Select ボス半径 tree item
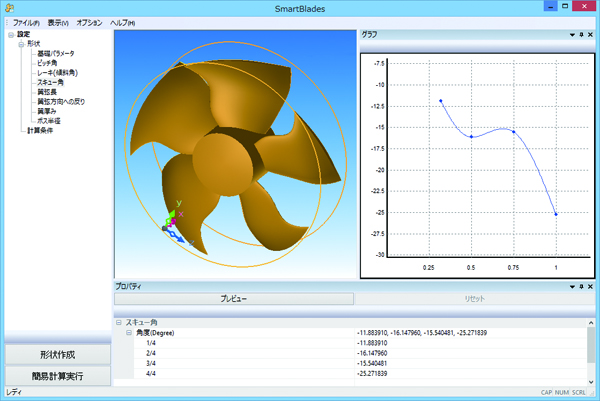This screenshot has height=401, width=600. click(x=49, y=121)
